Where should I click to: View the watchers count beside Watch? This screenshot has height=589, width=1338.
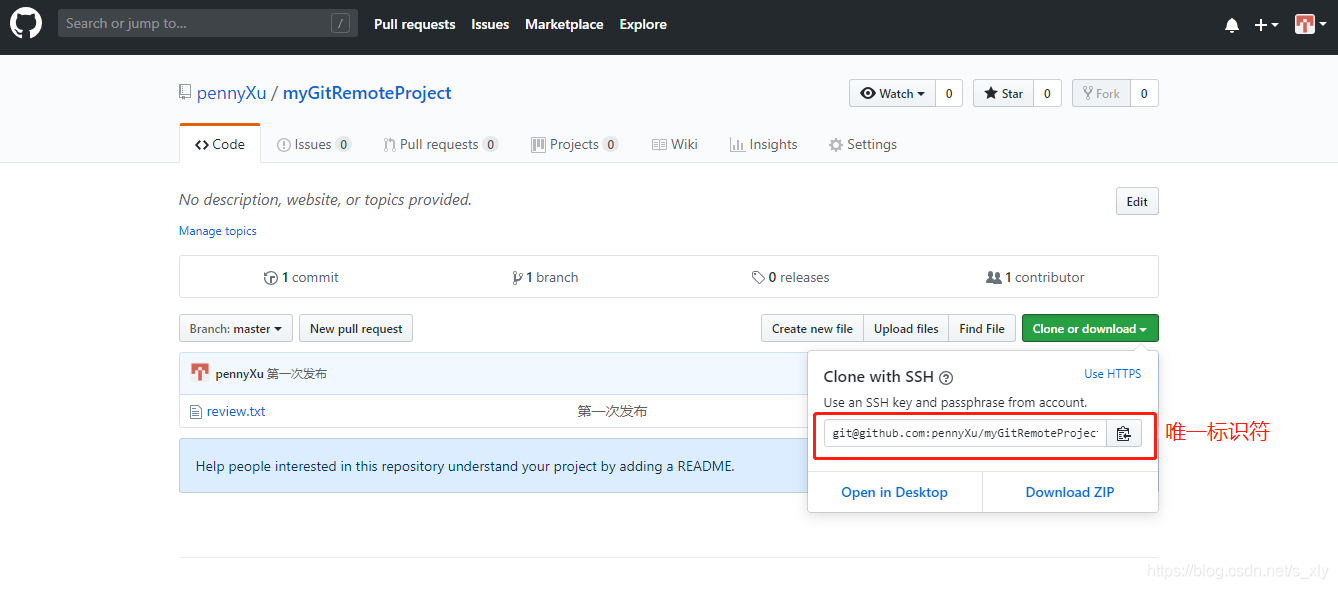949,93
